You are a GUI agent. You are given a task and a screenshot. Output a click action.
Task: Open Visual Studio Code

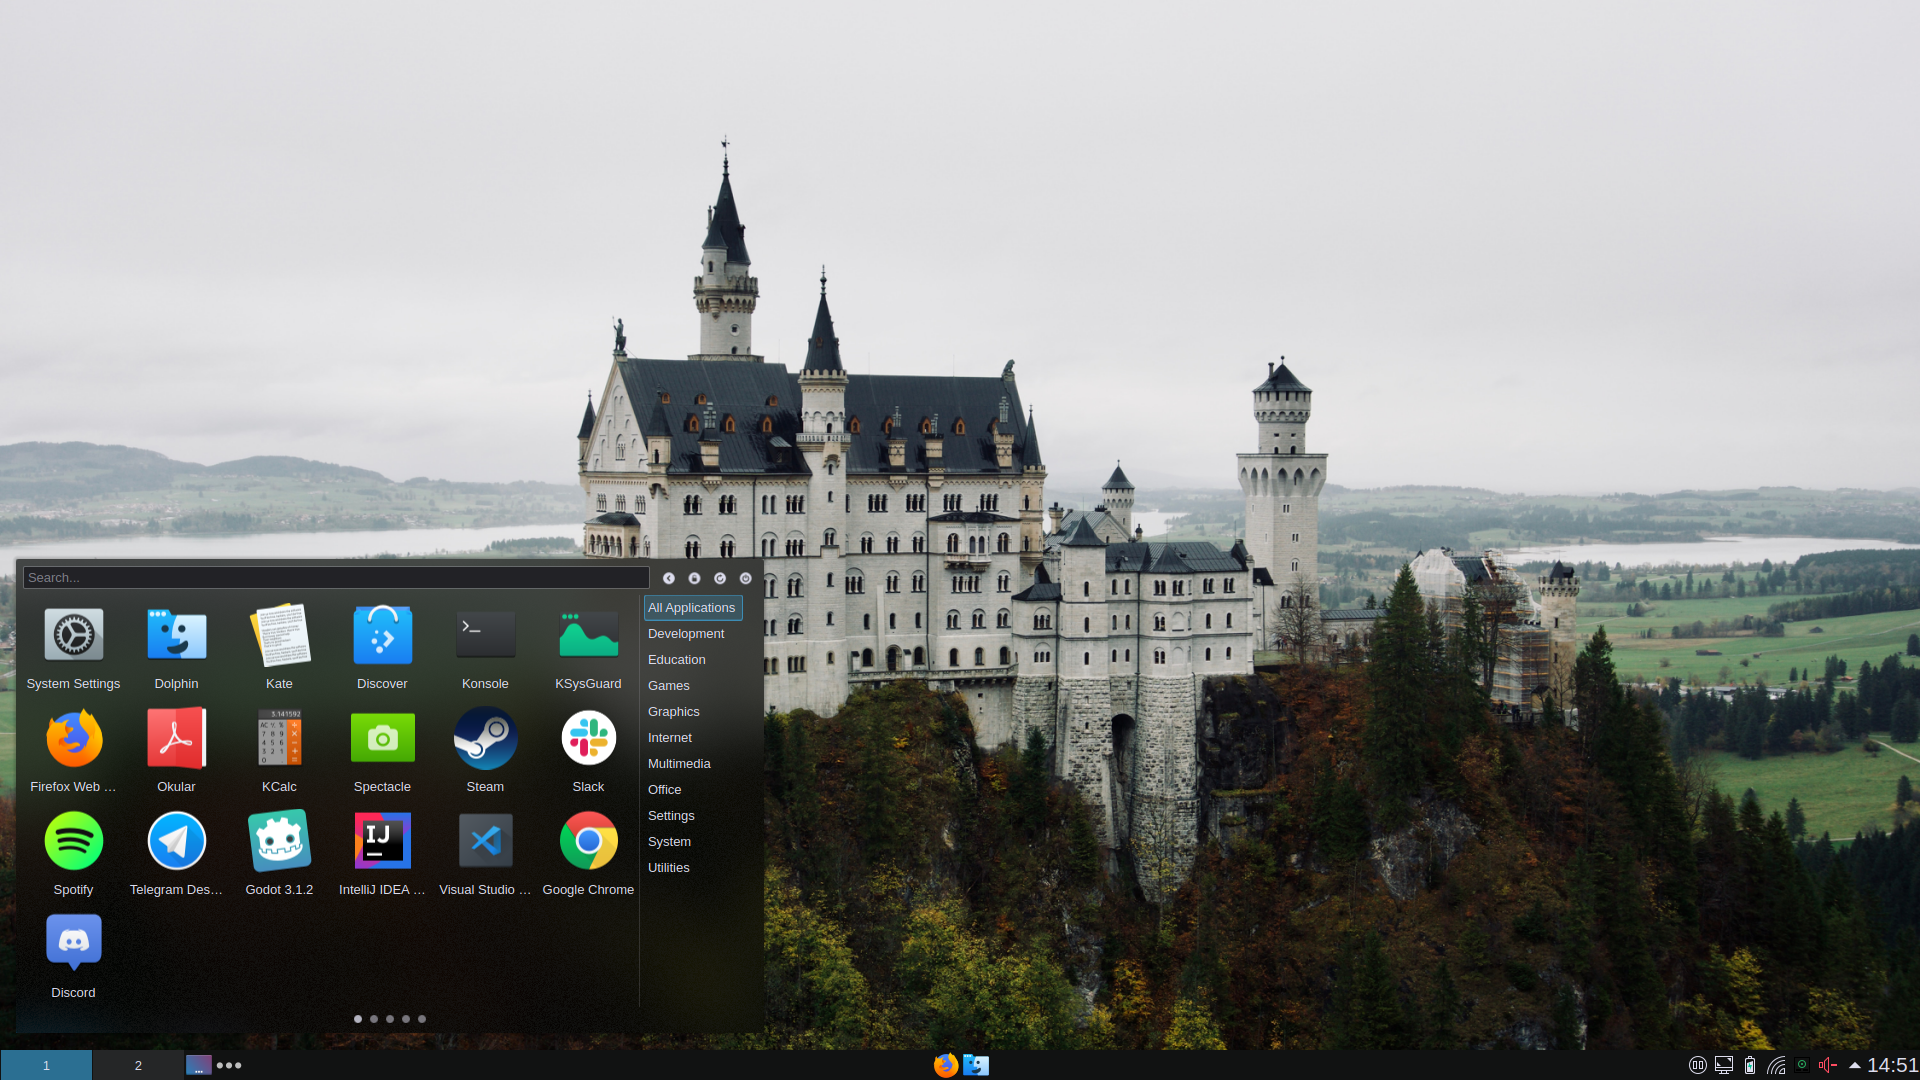(x=485, y=853)
